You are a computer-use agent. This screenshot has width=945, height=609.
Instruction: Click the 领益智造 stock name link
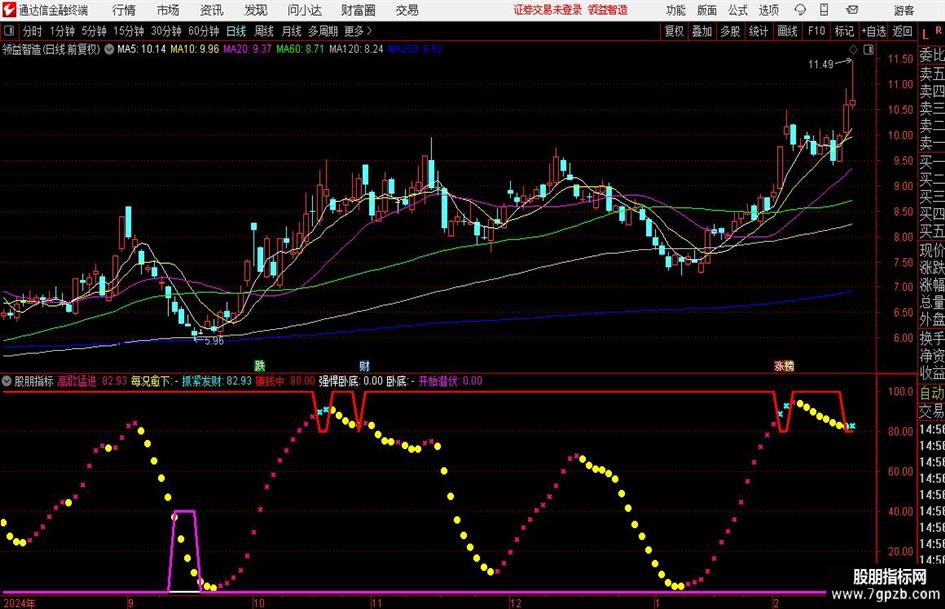[608, 10]
